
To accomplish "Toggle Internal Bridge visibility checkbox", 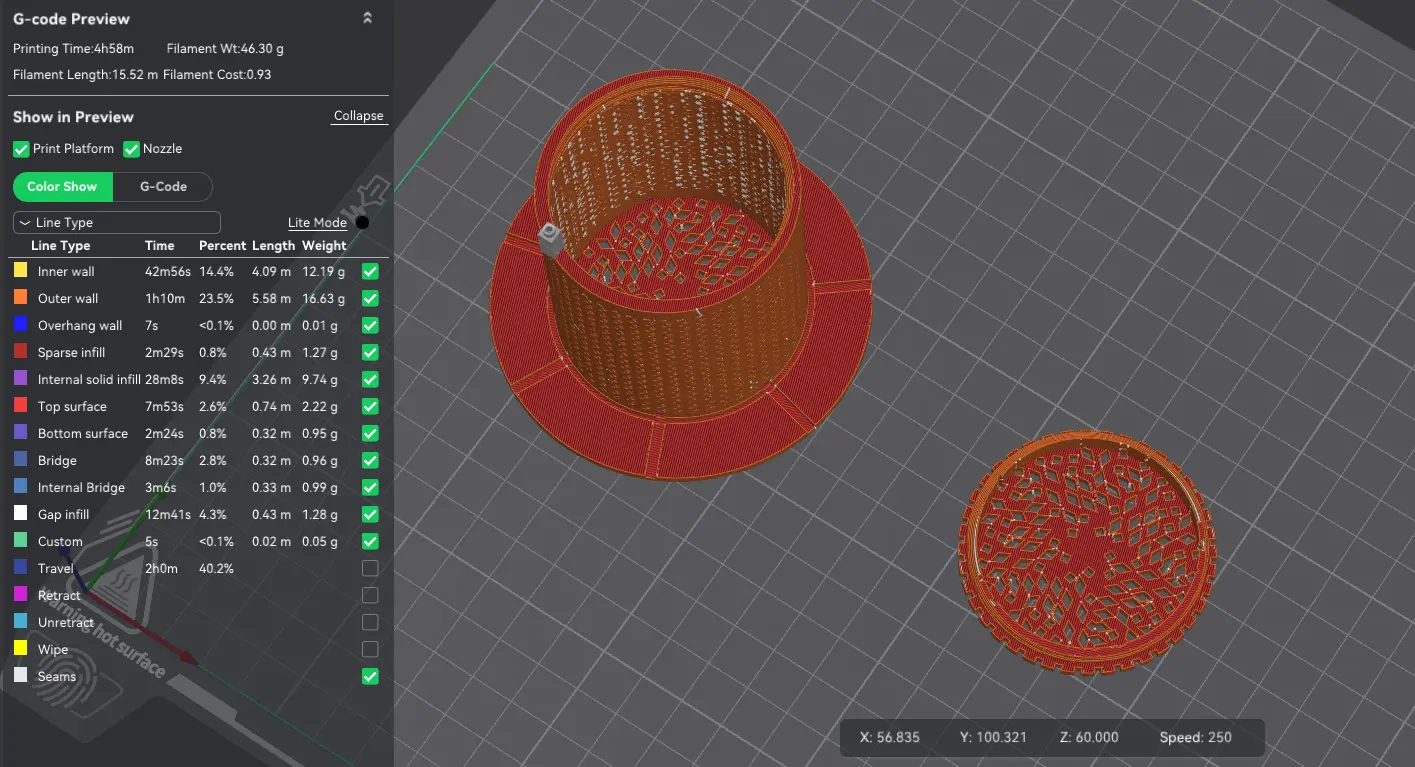I will tap(370, 488).
